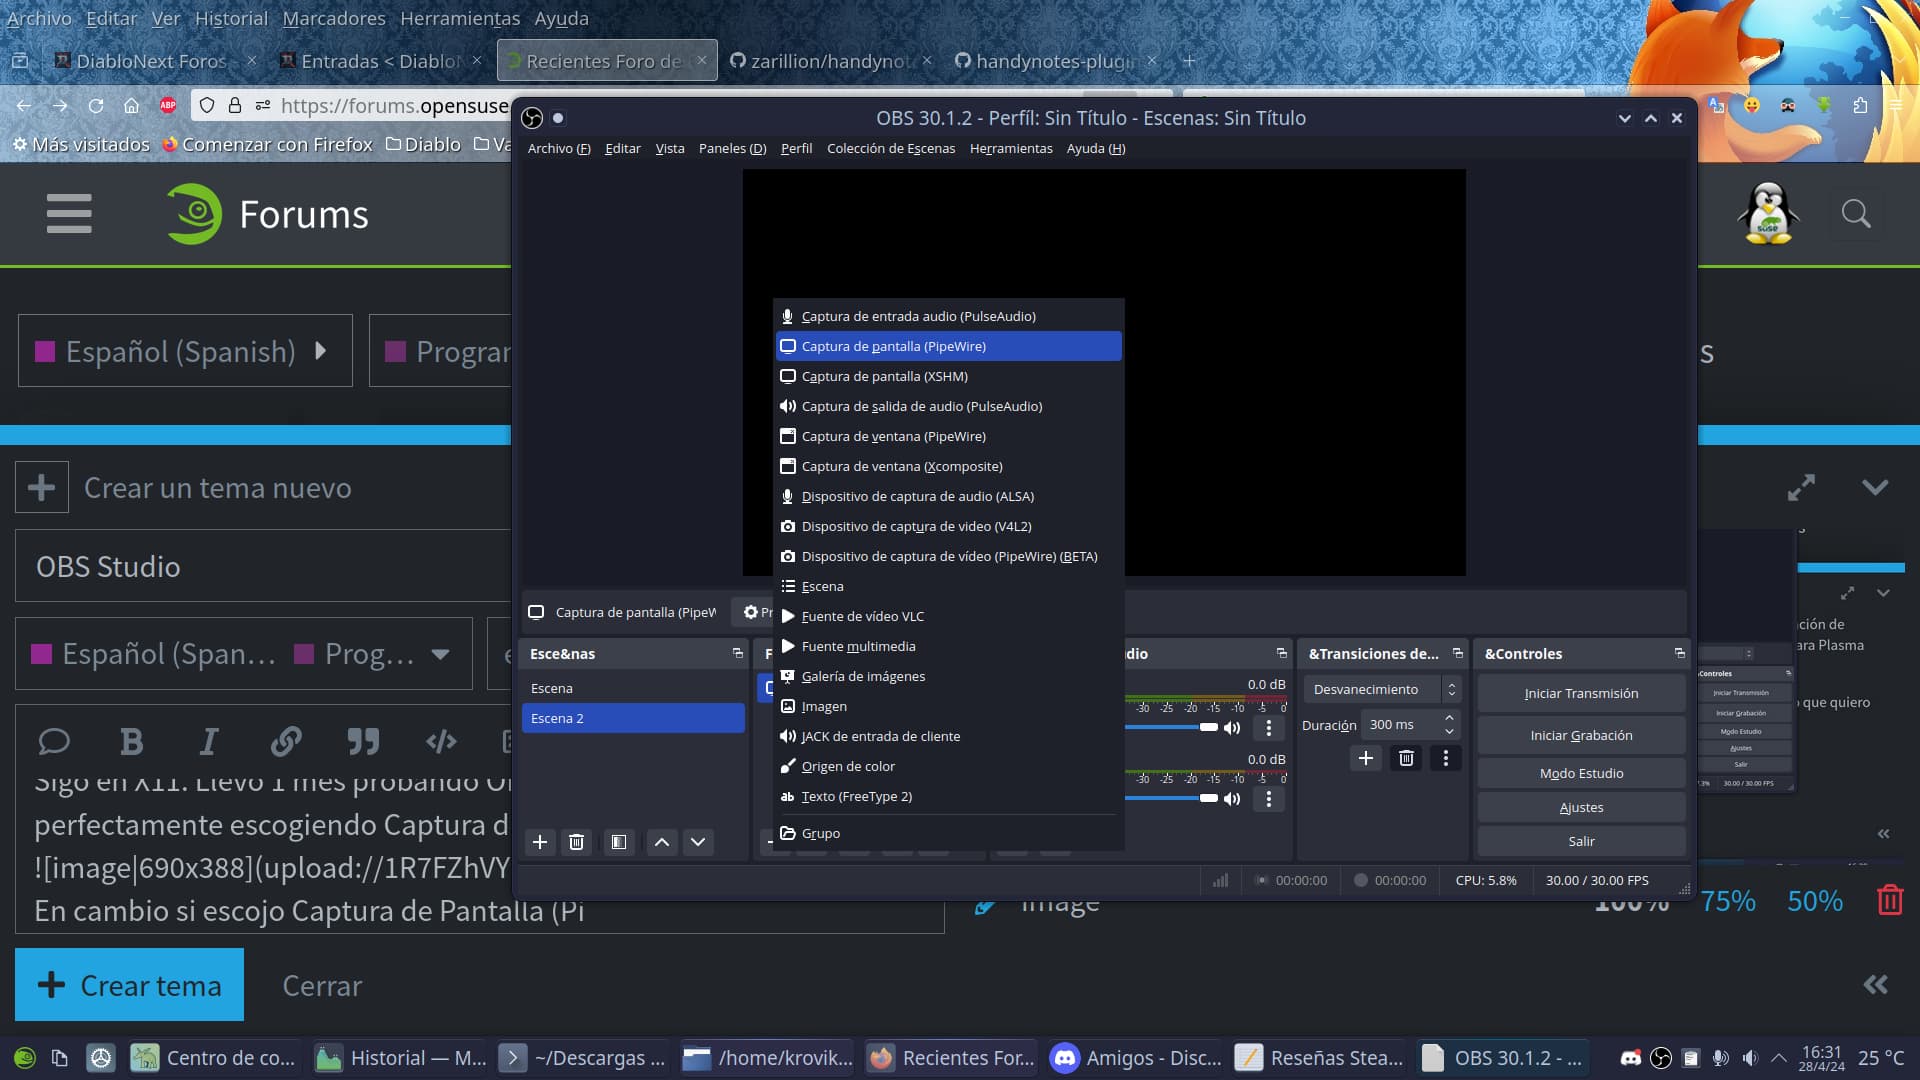Move scene up with arrow icon
1920x1080 pixels.
662,842
